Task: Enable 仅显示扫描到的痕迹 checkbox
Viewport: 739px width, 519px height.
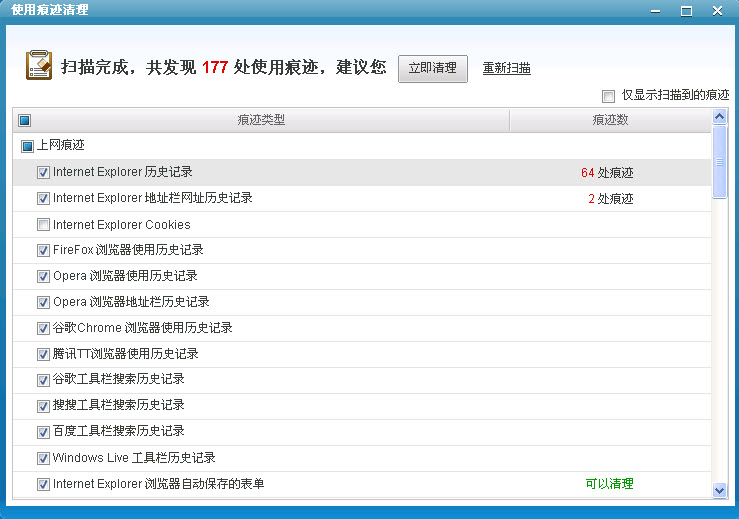Action: (x=608, y=96)
